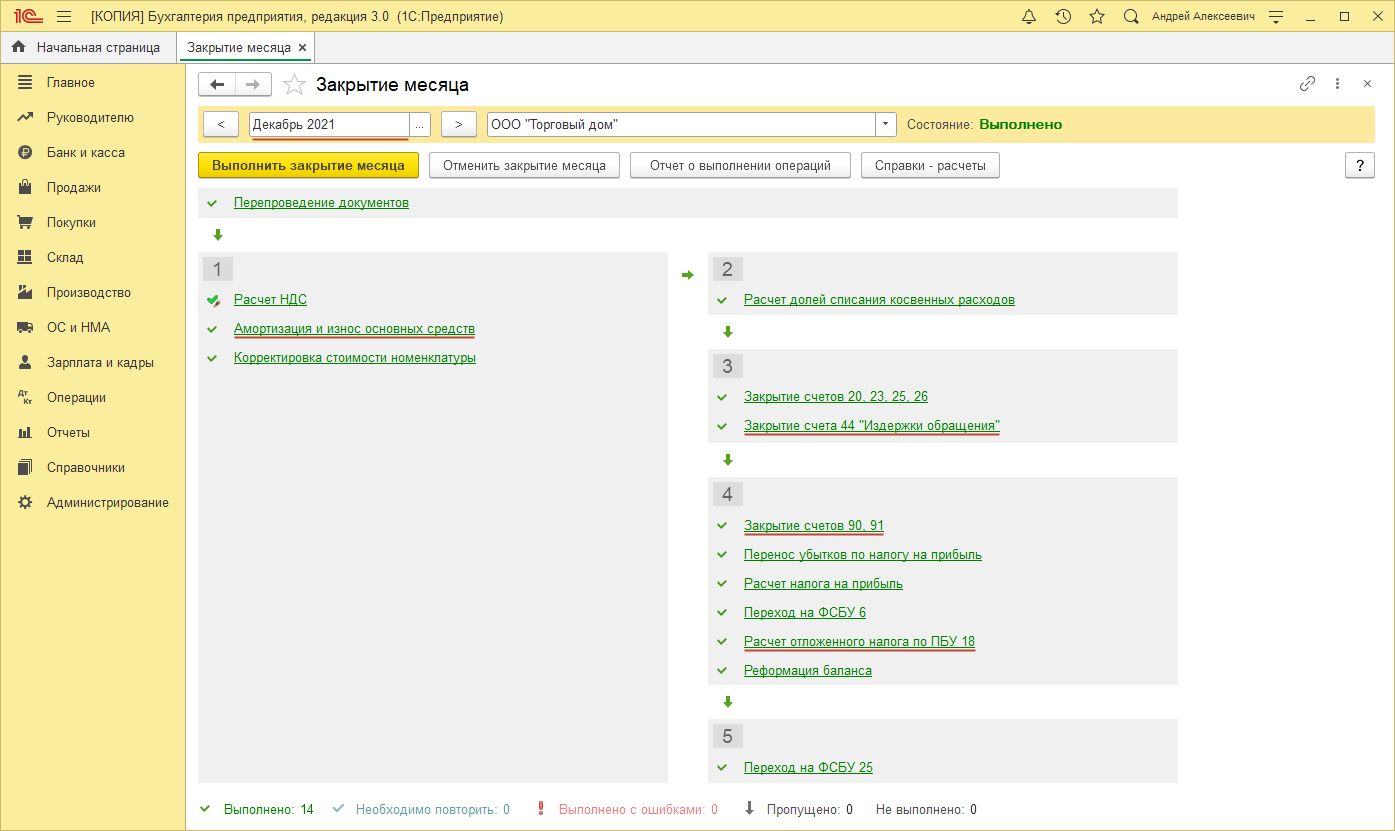Click the home icon on Начальная страница
The image size is (1395, 831).
point(18,47)
